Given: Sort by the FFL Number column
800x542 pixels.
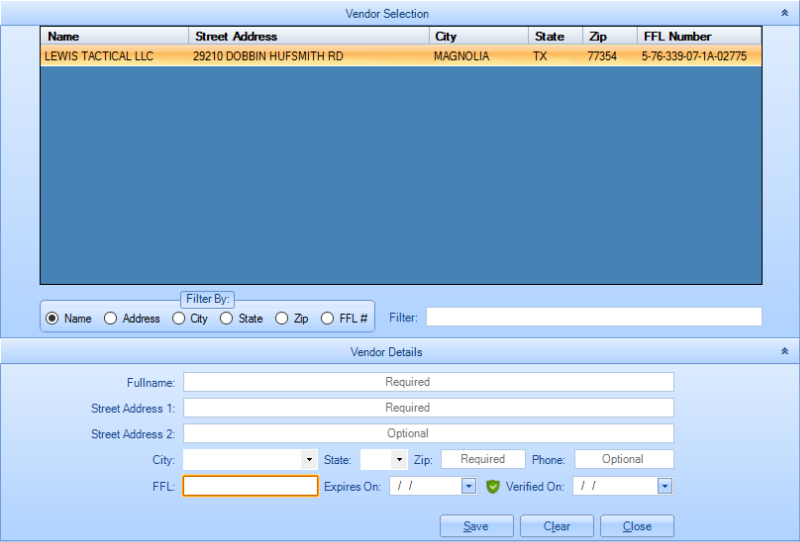Looking at the screenshot, I should 699,36.
